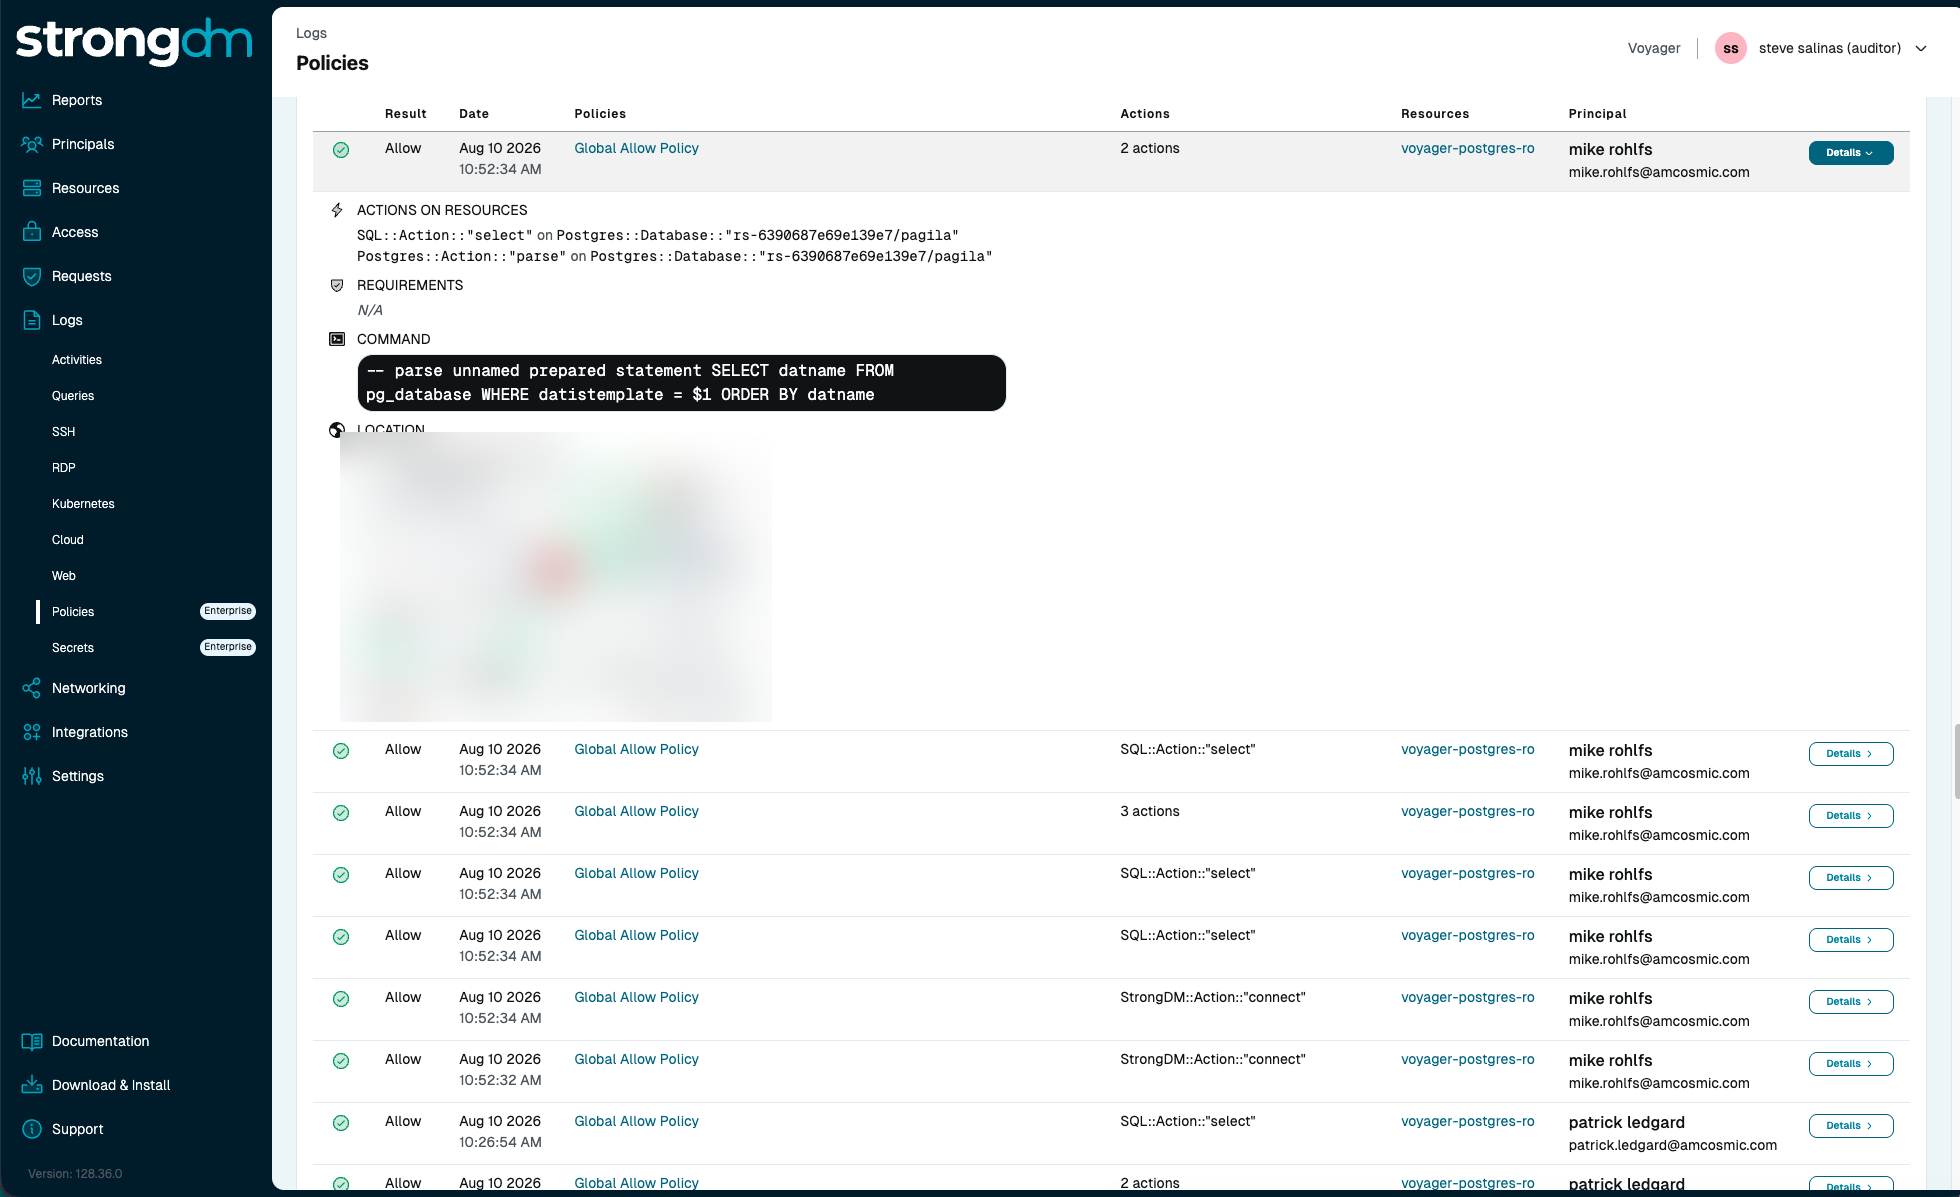1960x1197 pixels.
Task: Click the black command statement box
Action: click(x=682, y=383)
